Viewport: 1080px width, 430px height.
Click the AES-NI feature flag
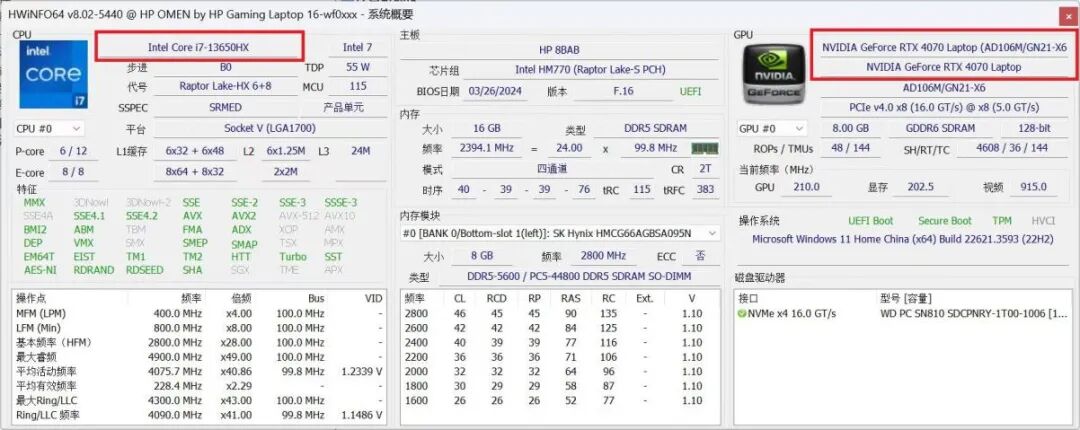point(40,270)
